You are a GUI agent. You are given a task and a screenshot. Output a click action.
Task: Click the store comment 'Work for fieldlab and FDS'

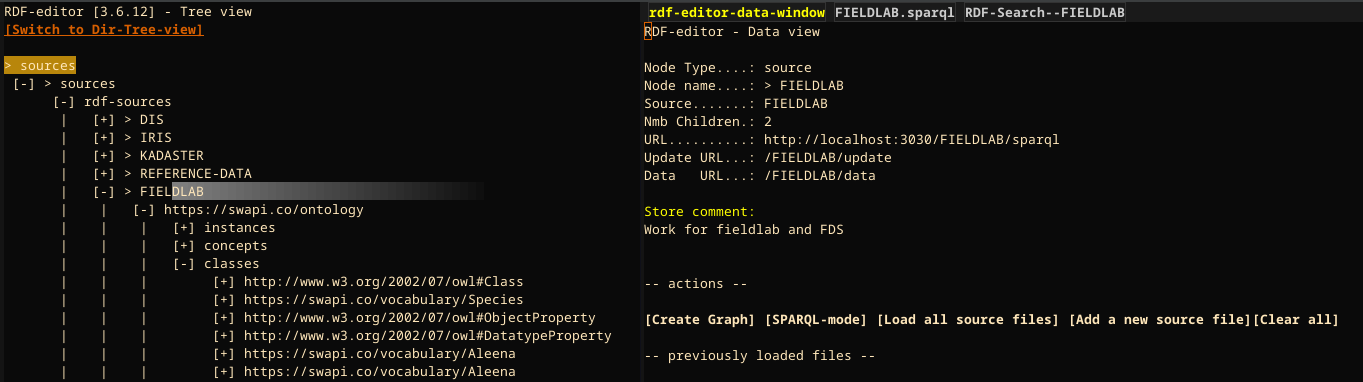[x=744, y=229]
